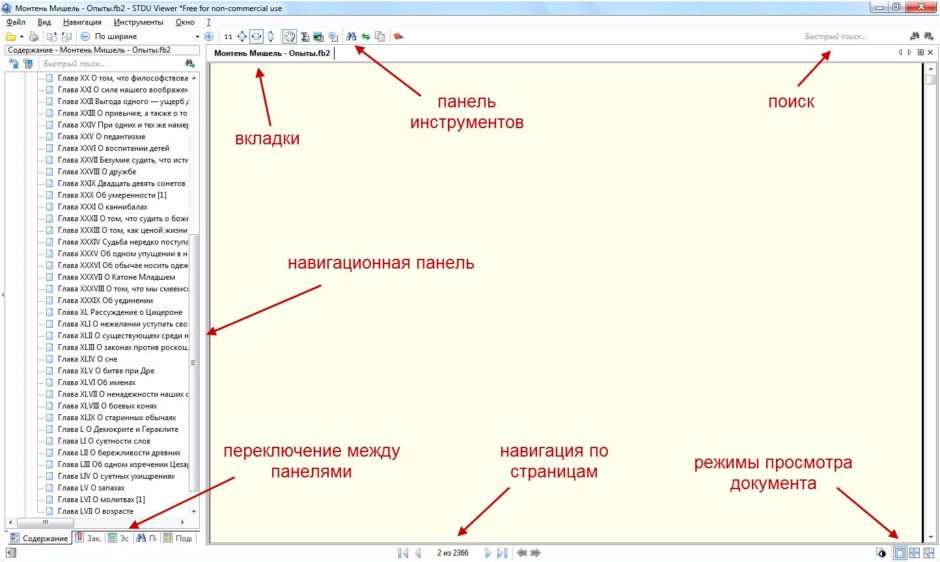The image size is (940, 562).
Task: Open the tab list menu icon
Action: 919,52
